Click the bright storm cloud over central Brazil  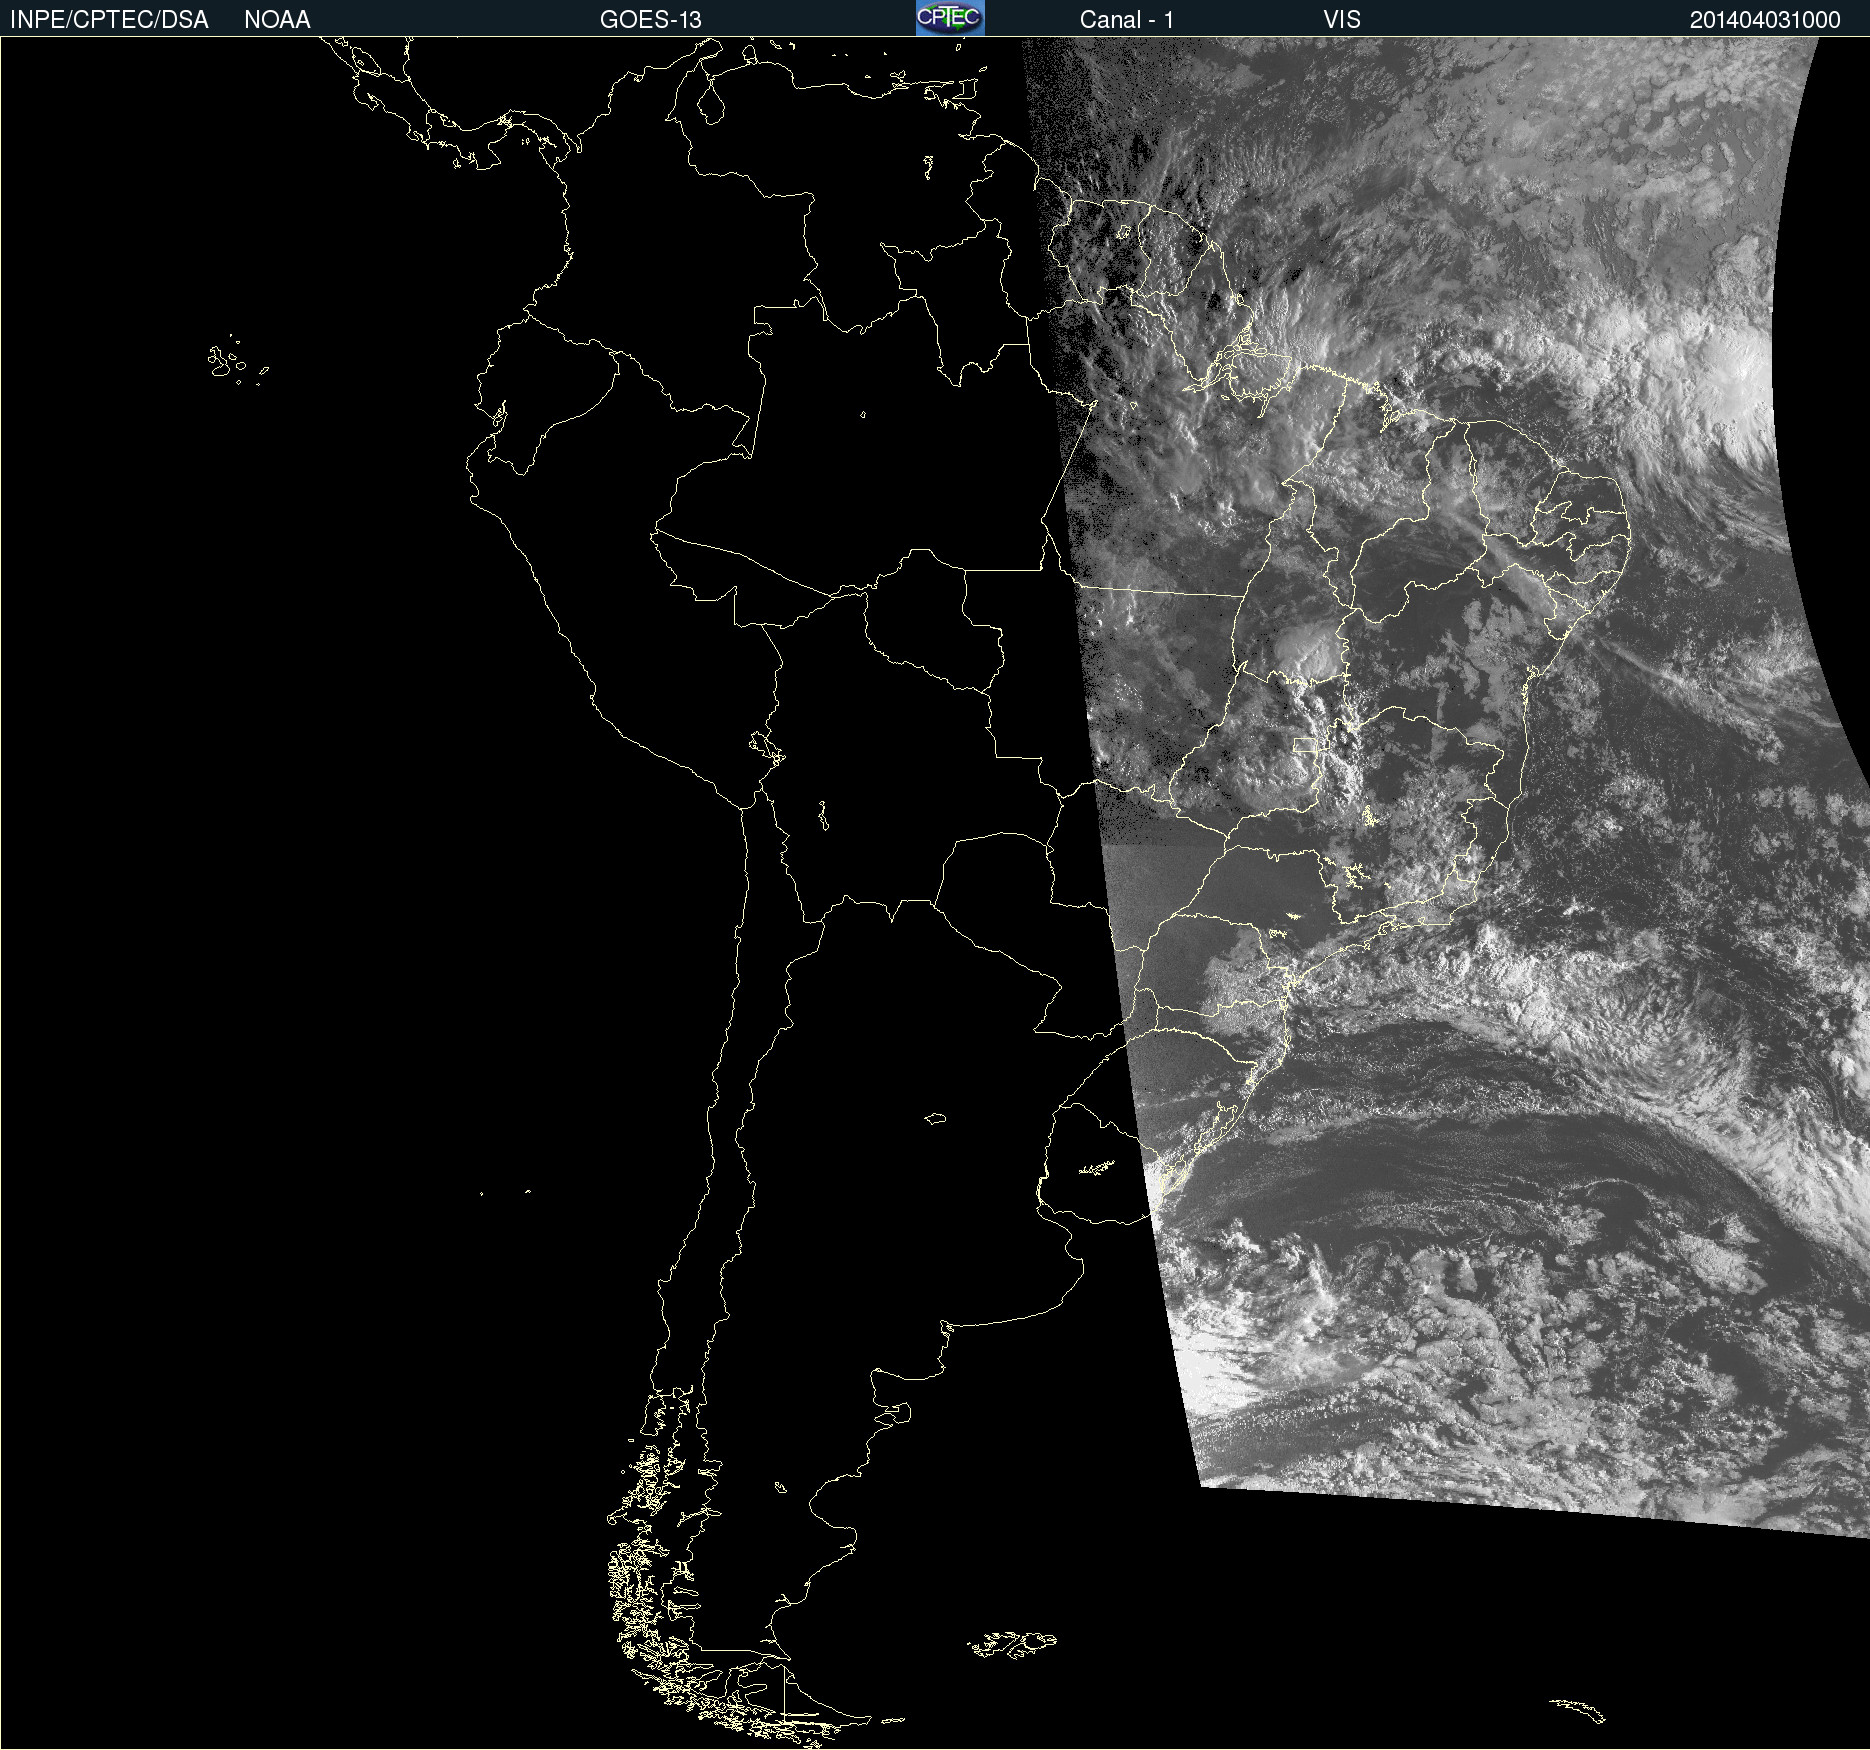click(1305, 652)
